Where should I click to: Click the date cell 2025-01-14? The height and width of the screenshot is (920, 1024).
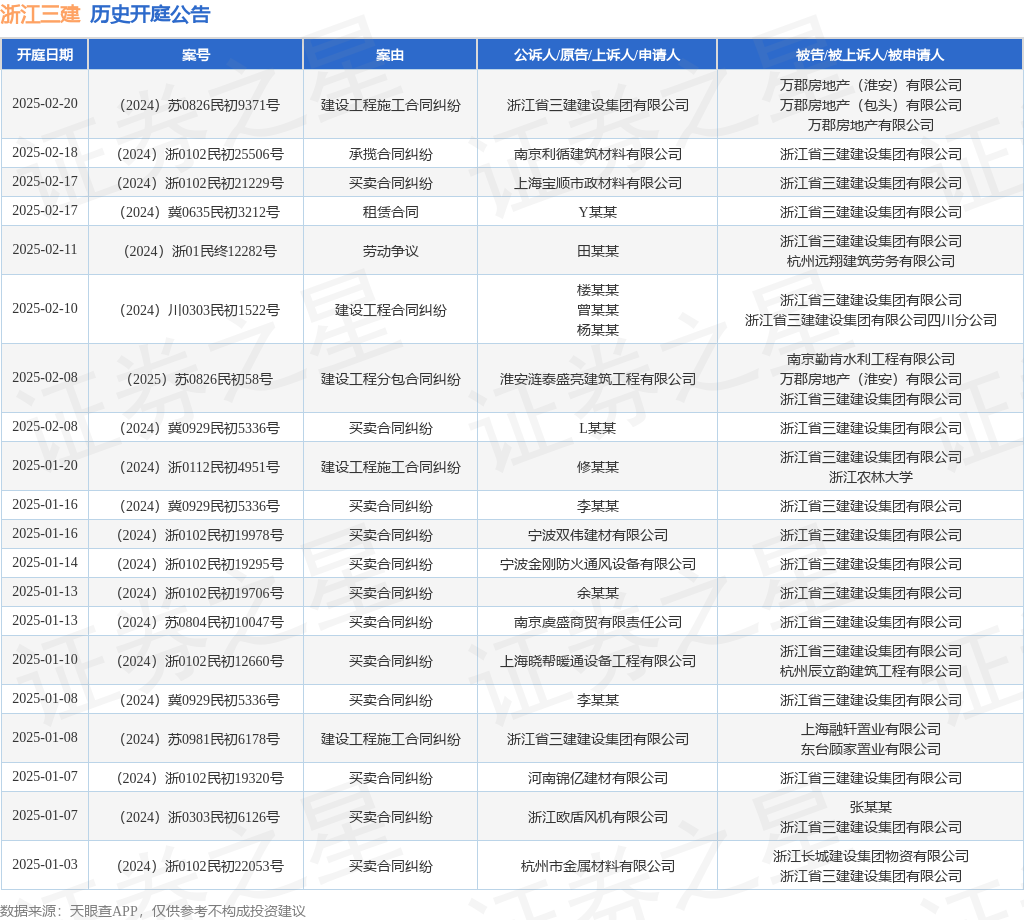[x=44, y=563]
